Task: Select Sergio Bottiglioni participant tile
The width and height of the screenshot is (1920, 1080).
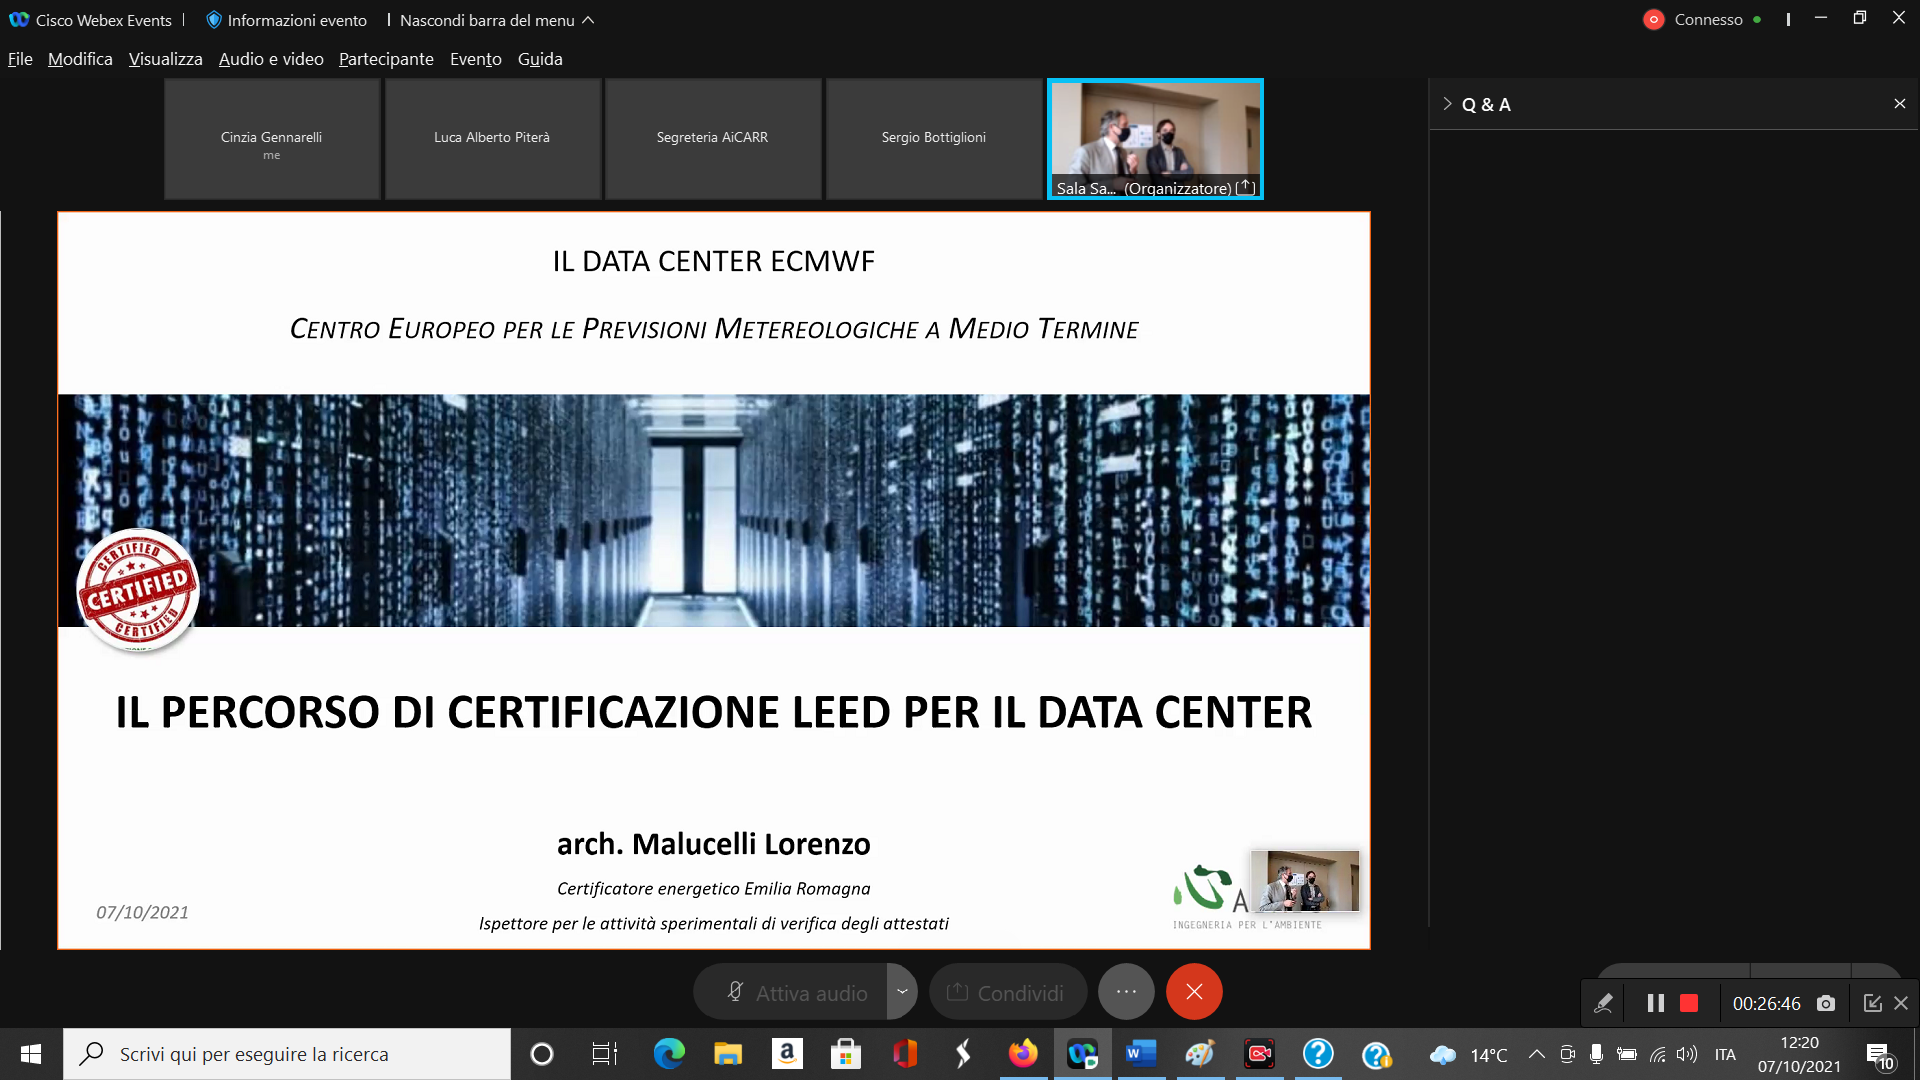Action: tap(934, 139)
